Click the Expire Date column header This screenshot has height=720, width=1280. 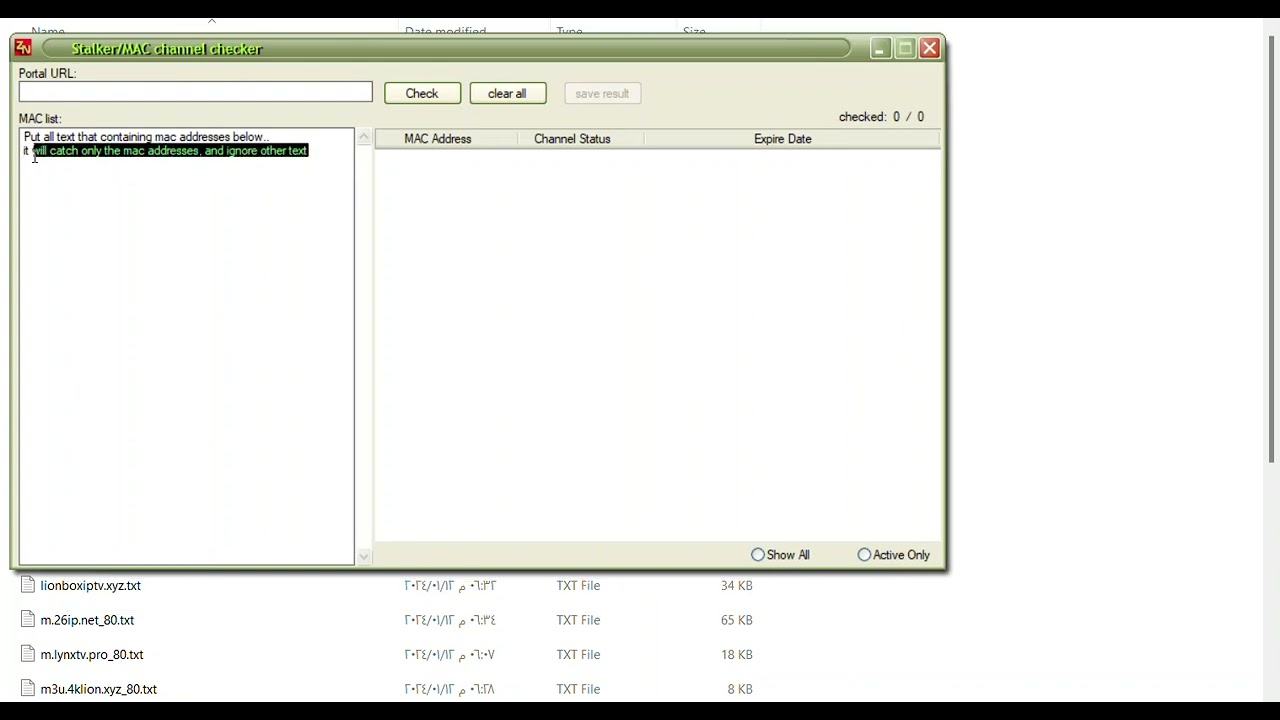click(783, 139)
